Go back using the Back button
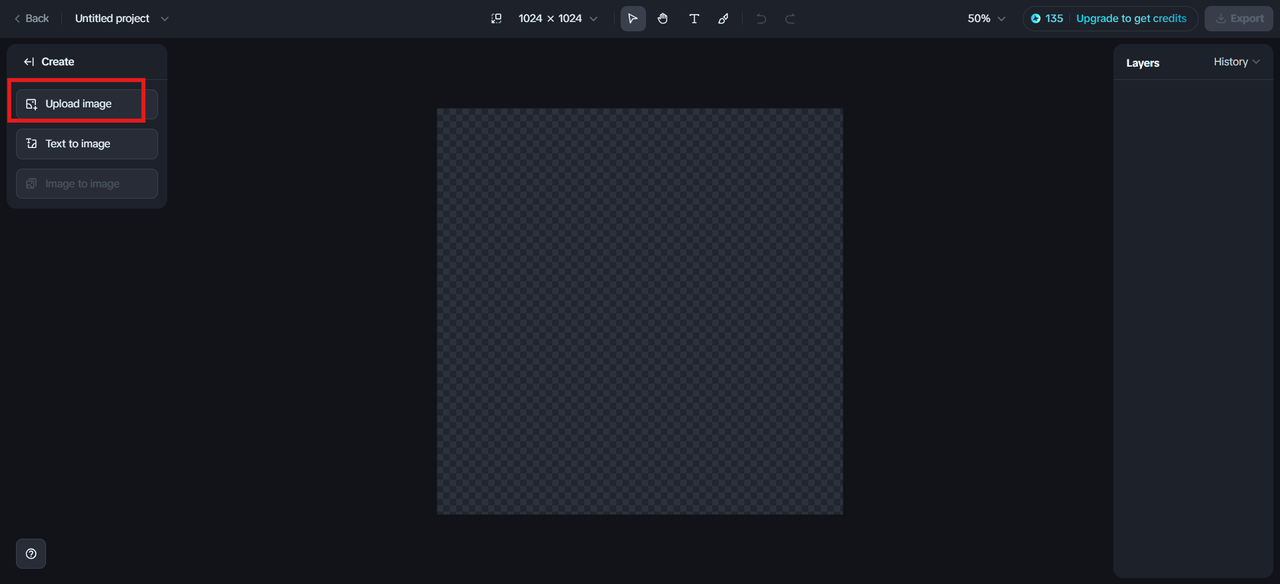 pos(31,18)
